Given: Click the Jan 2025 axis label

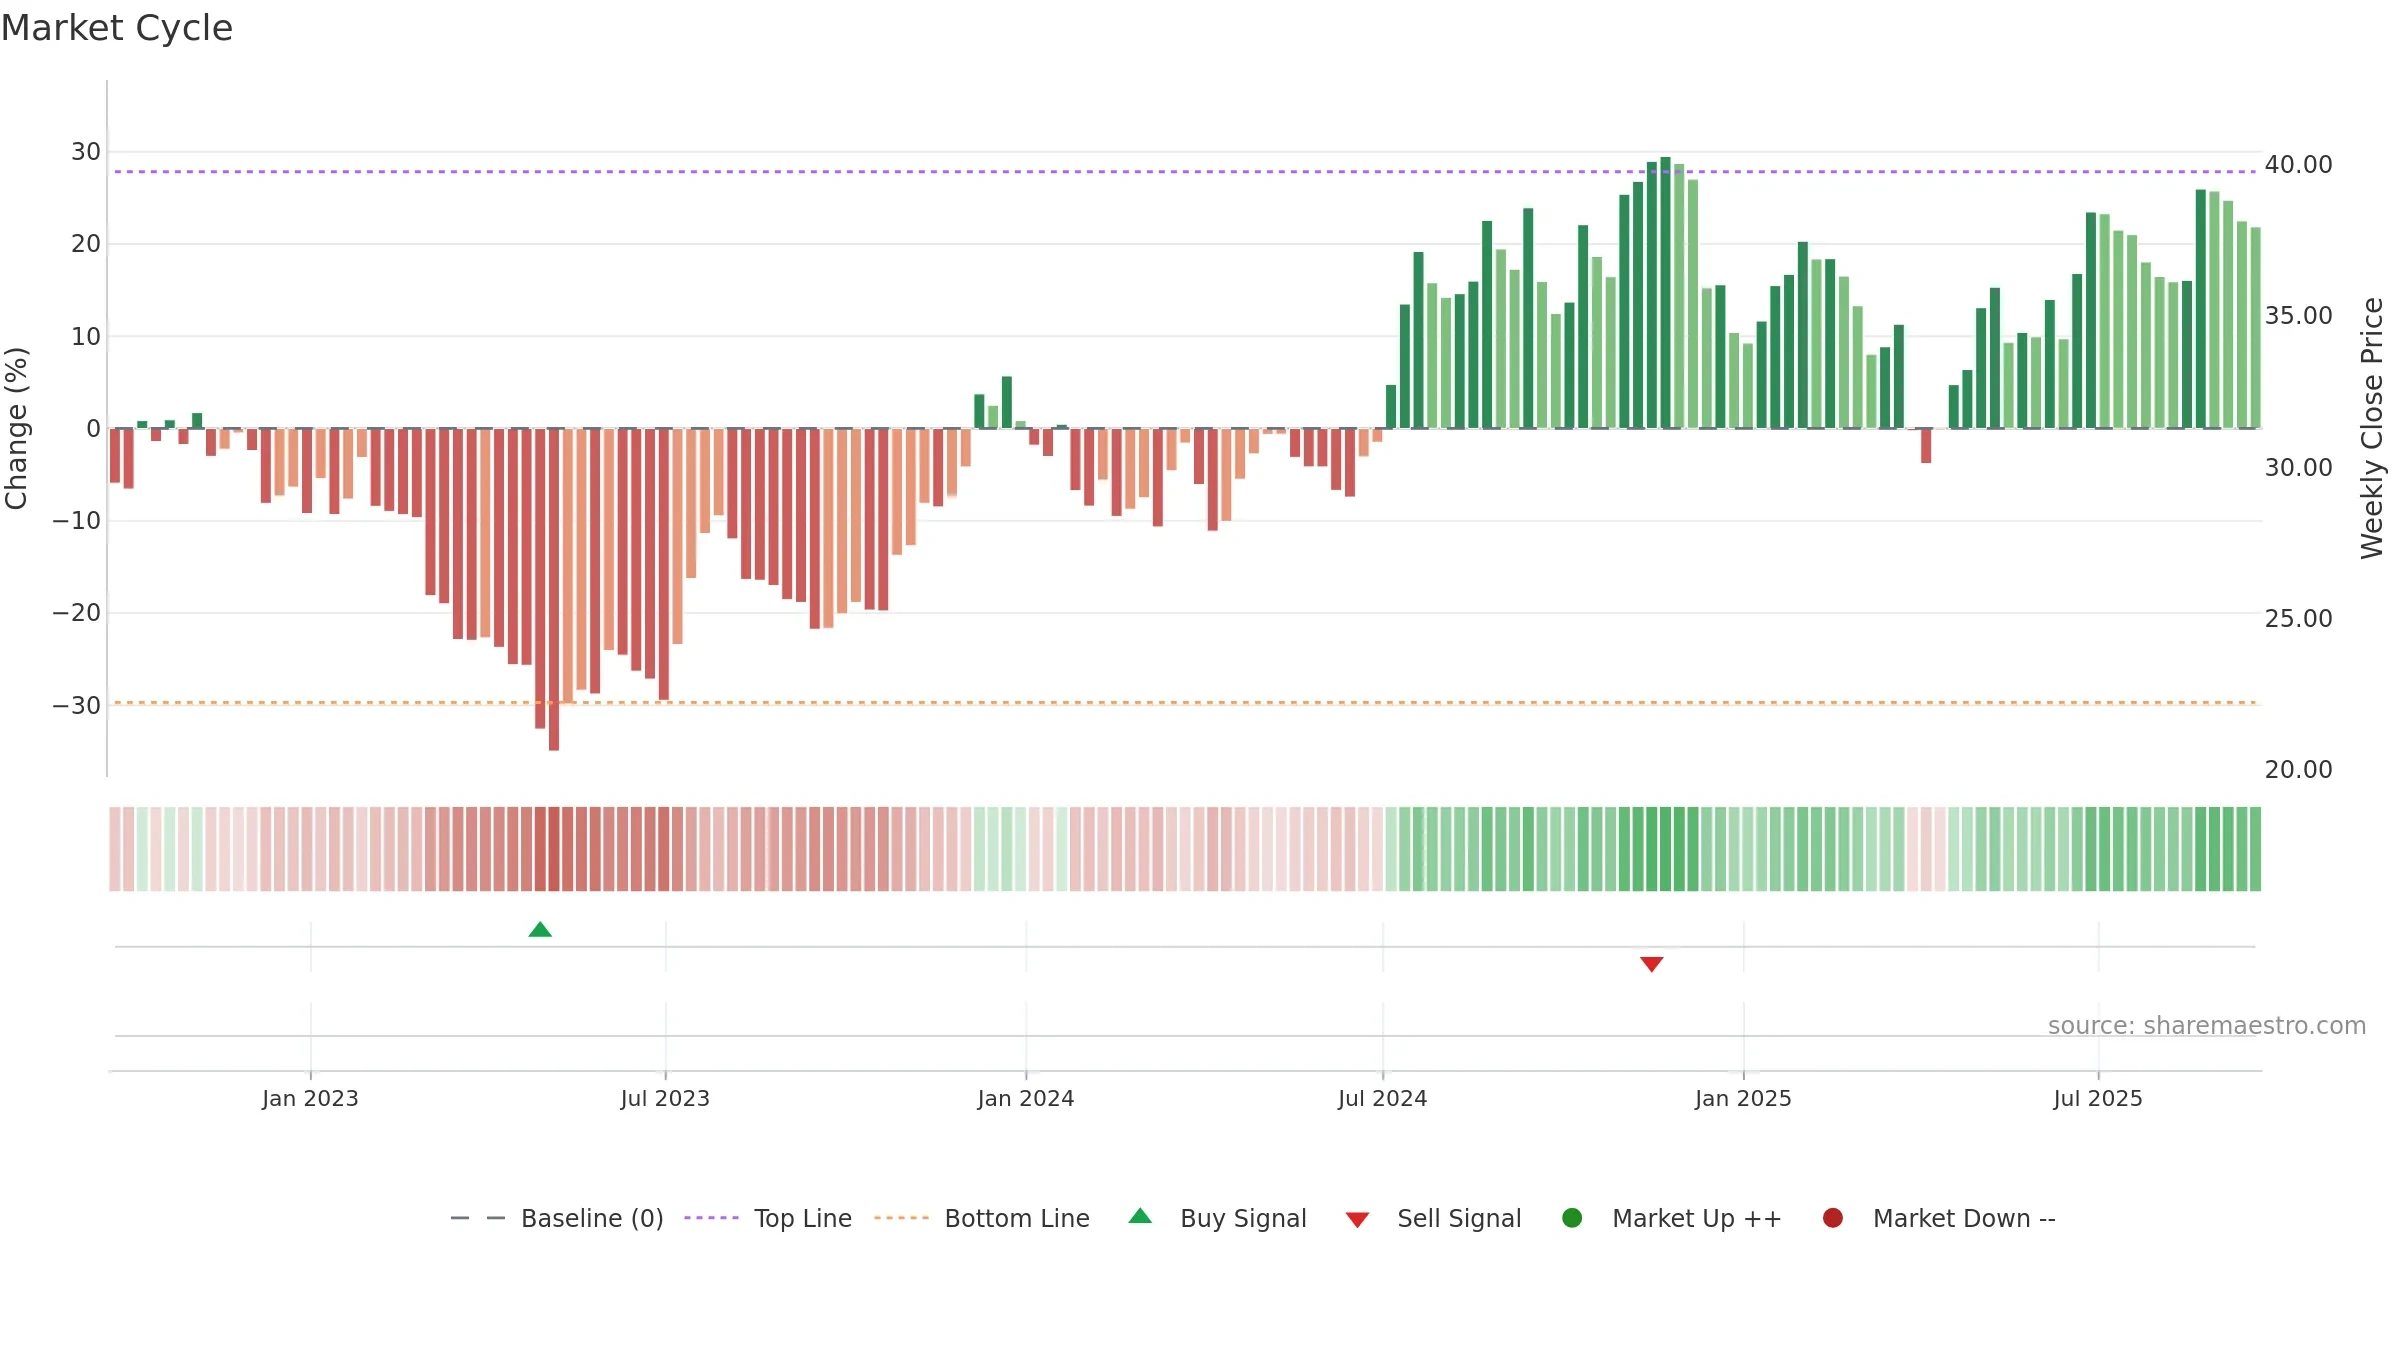Looking at the screenshot, I should coord(1743,1099).
